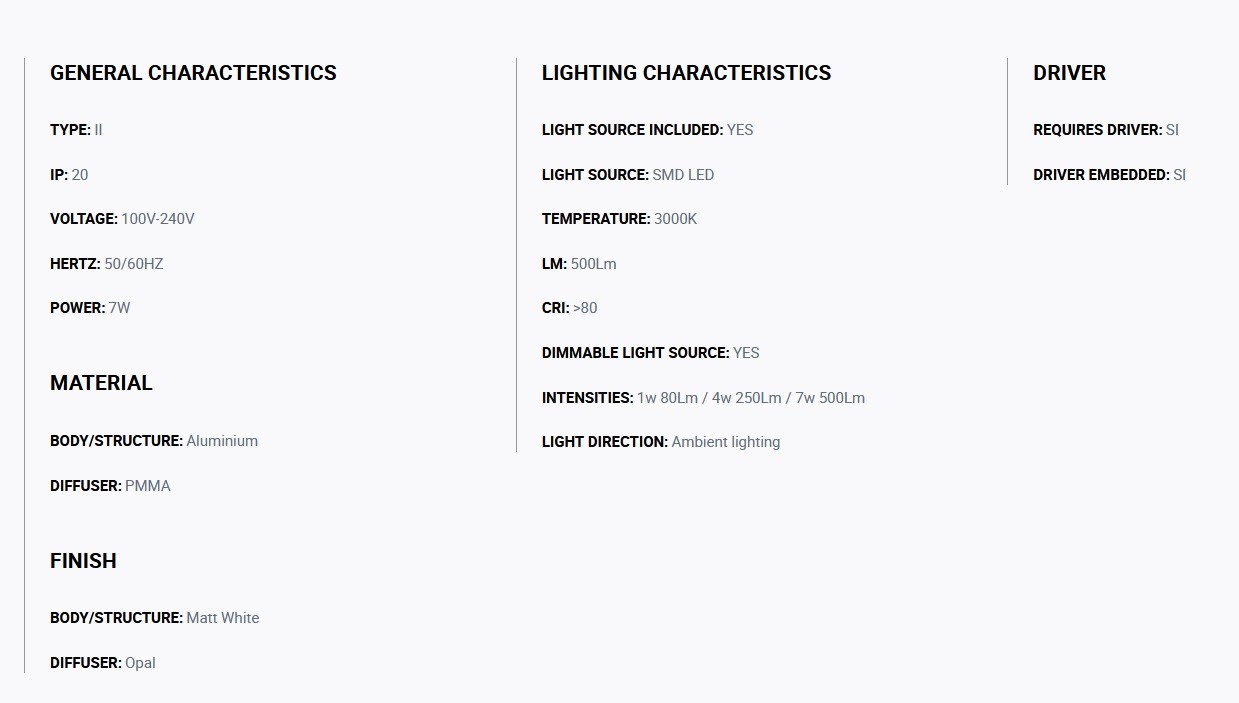This screenshot has height=703, width=1239.
Task: Click the General Characteristics heading
Action: (193, 73)
